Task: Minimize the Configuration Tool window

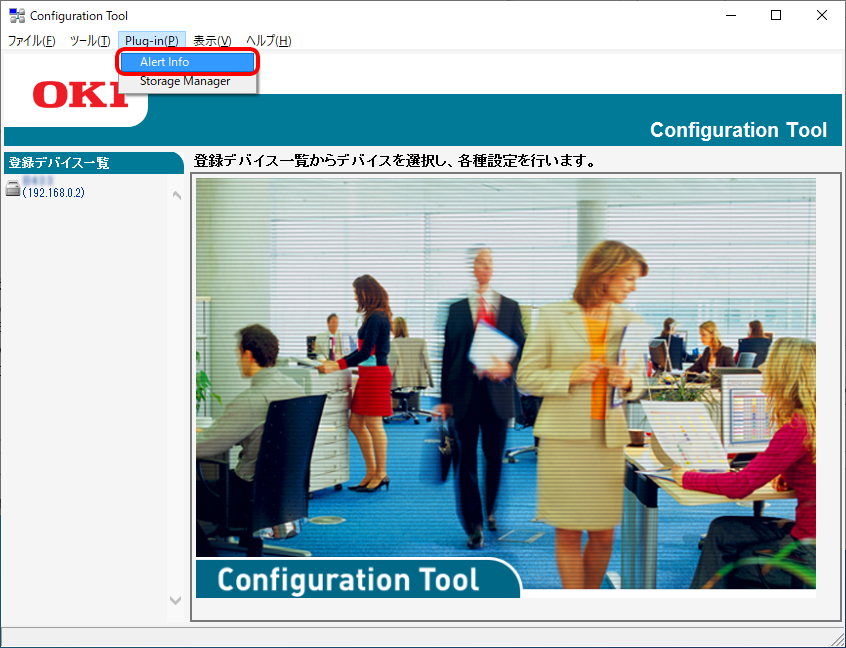Action: click(x=730, y=16)
